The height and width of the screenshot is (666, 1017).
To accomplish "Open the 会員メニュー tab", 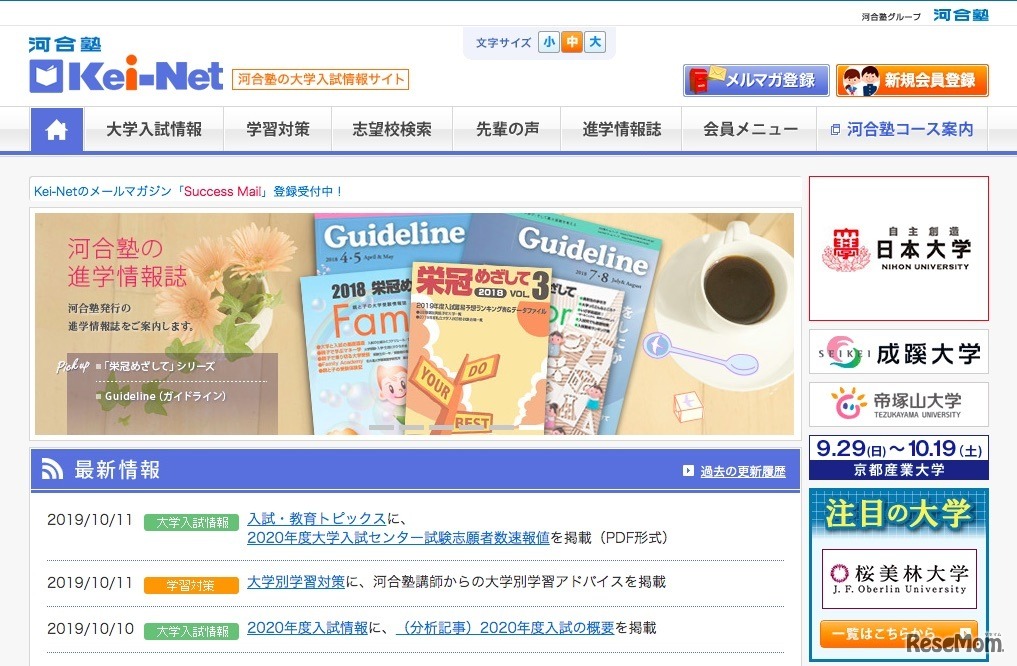I will pyautogui.click(x=750, y=130).
